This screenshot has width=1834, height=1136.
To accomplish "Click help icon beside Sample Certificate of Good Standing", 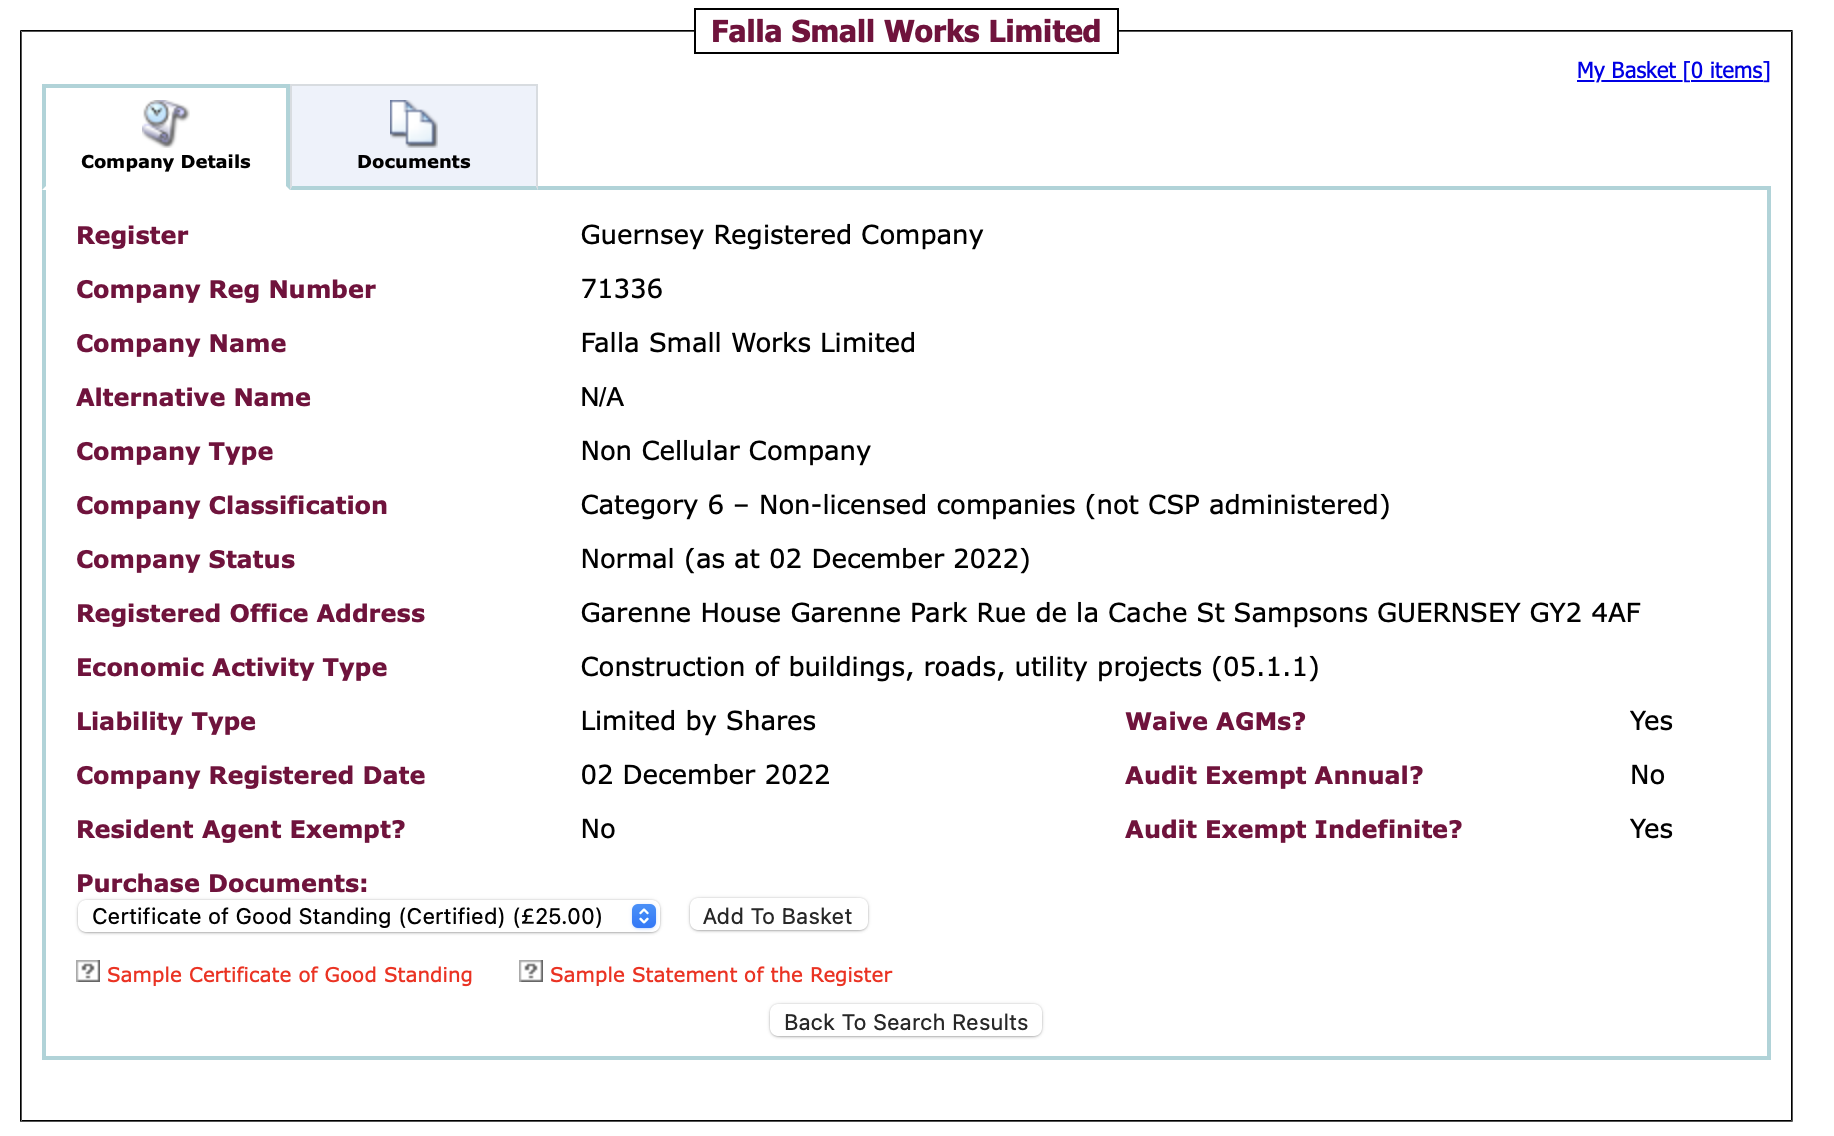I will click(88, 972).
